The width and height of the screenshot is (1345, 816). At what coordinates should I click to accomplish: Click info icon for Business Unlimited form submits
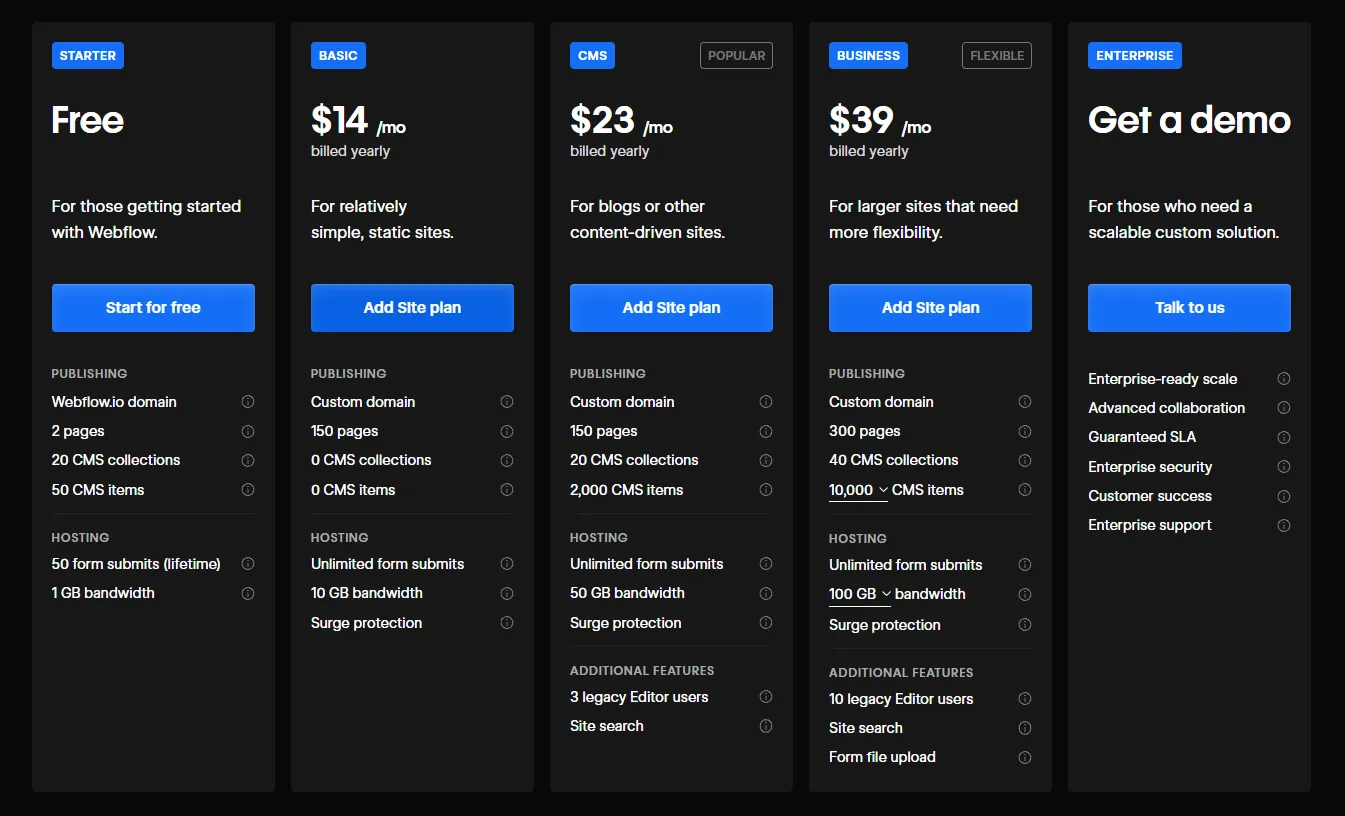click(x=1025, y=565)
